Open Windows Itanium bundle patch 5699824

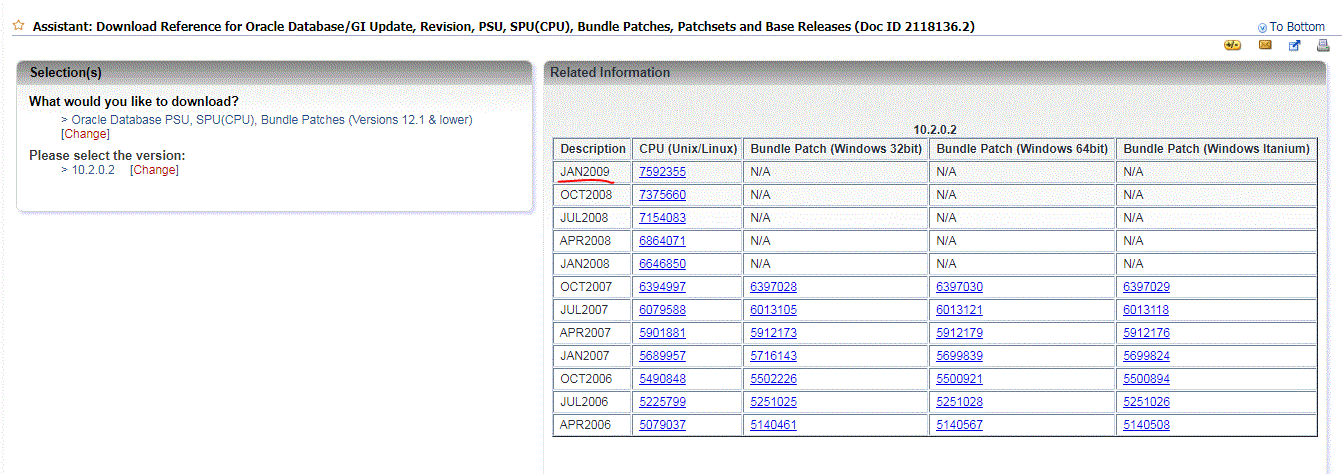tap(1146, 356)
